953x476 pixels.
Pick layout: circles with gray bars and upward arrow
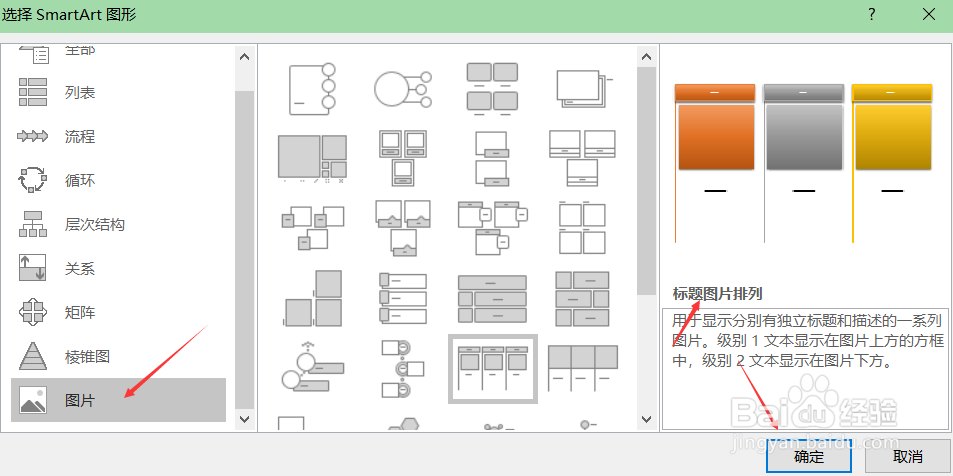click(x=312, y=367)
